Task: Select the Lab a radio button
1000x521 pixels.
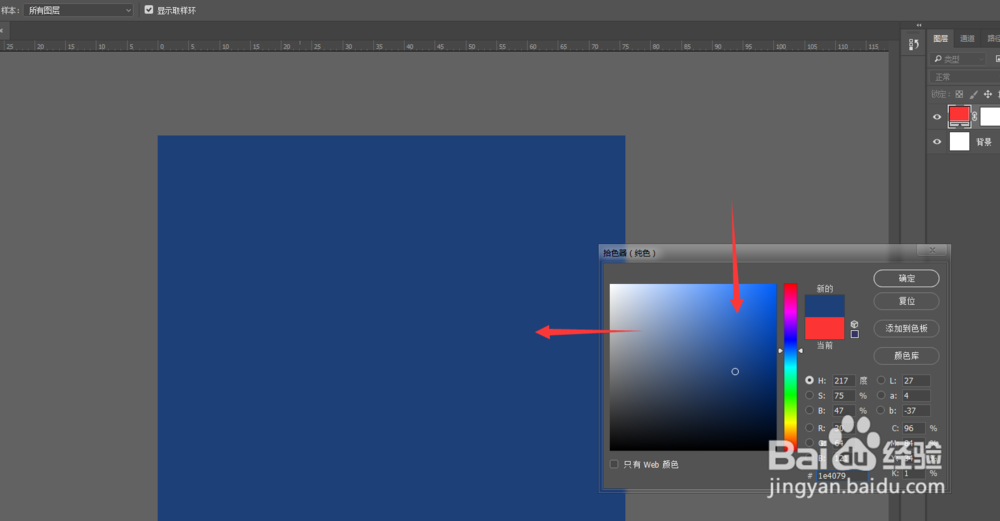Action: click(x=881, y=395)
